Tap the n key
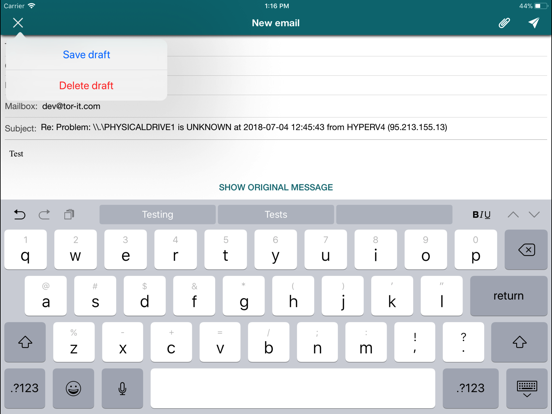 tap(317, 342)
